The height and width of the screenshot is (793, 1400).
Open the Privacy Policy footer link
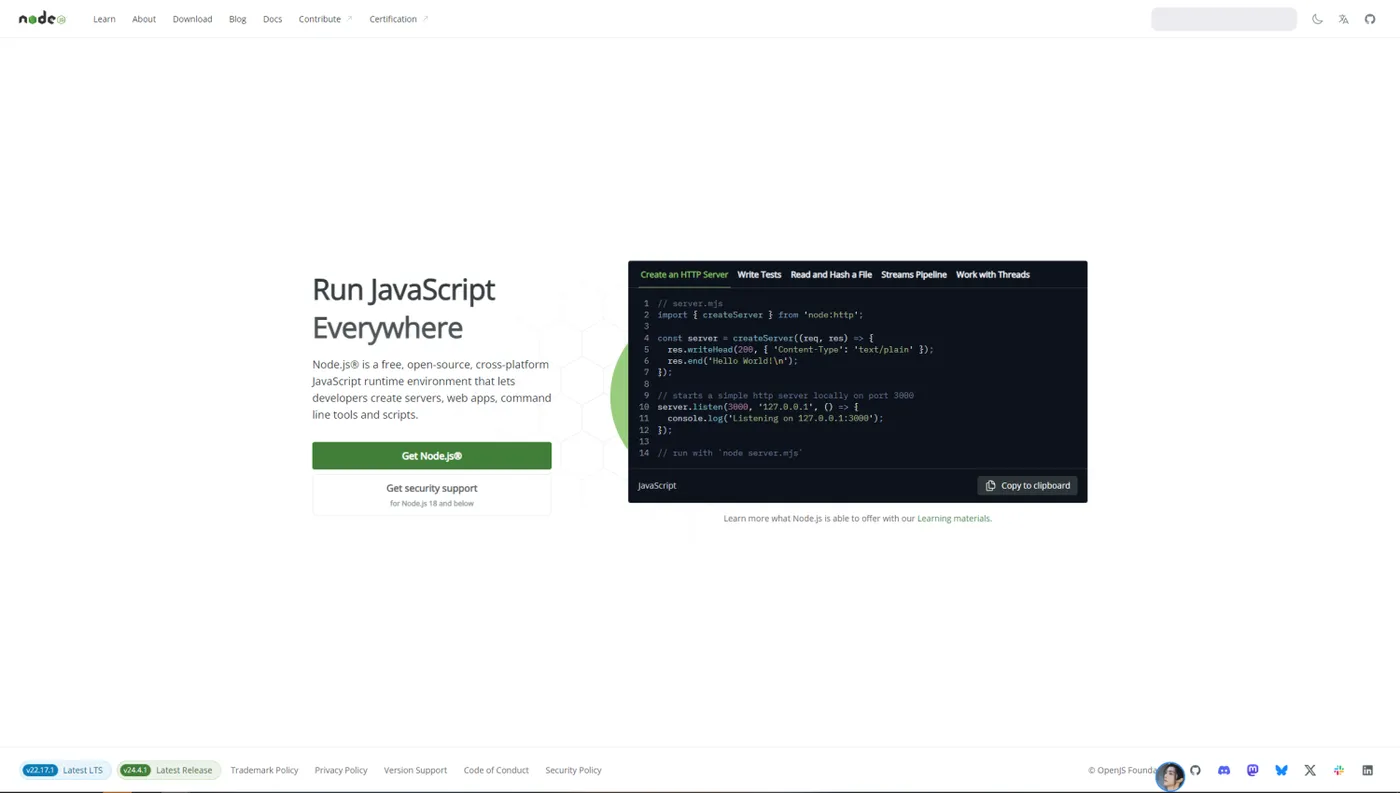(341, 770)
